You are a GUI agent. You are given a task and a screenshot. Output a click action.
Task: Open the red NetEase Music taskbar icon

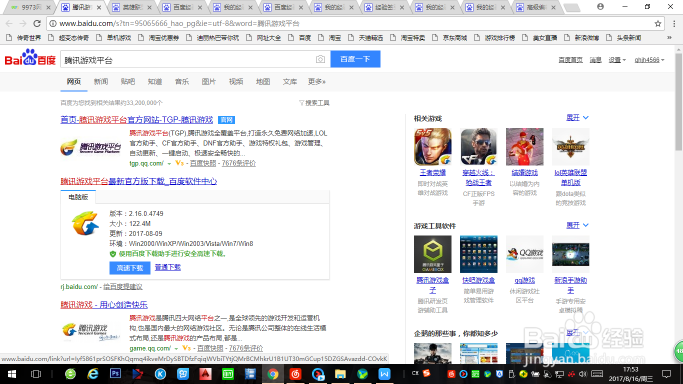click(295, 374)
